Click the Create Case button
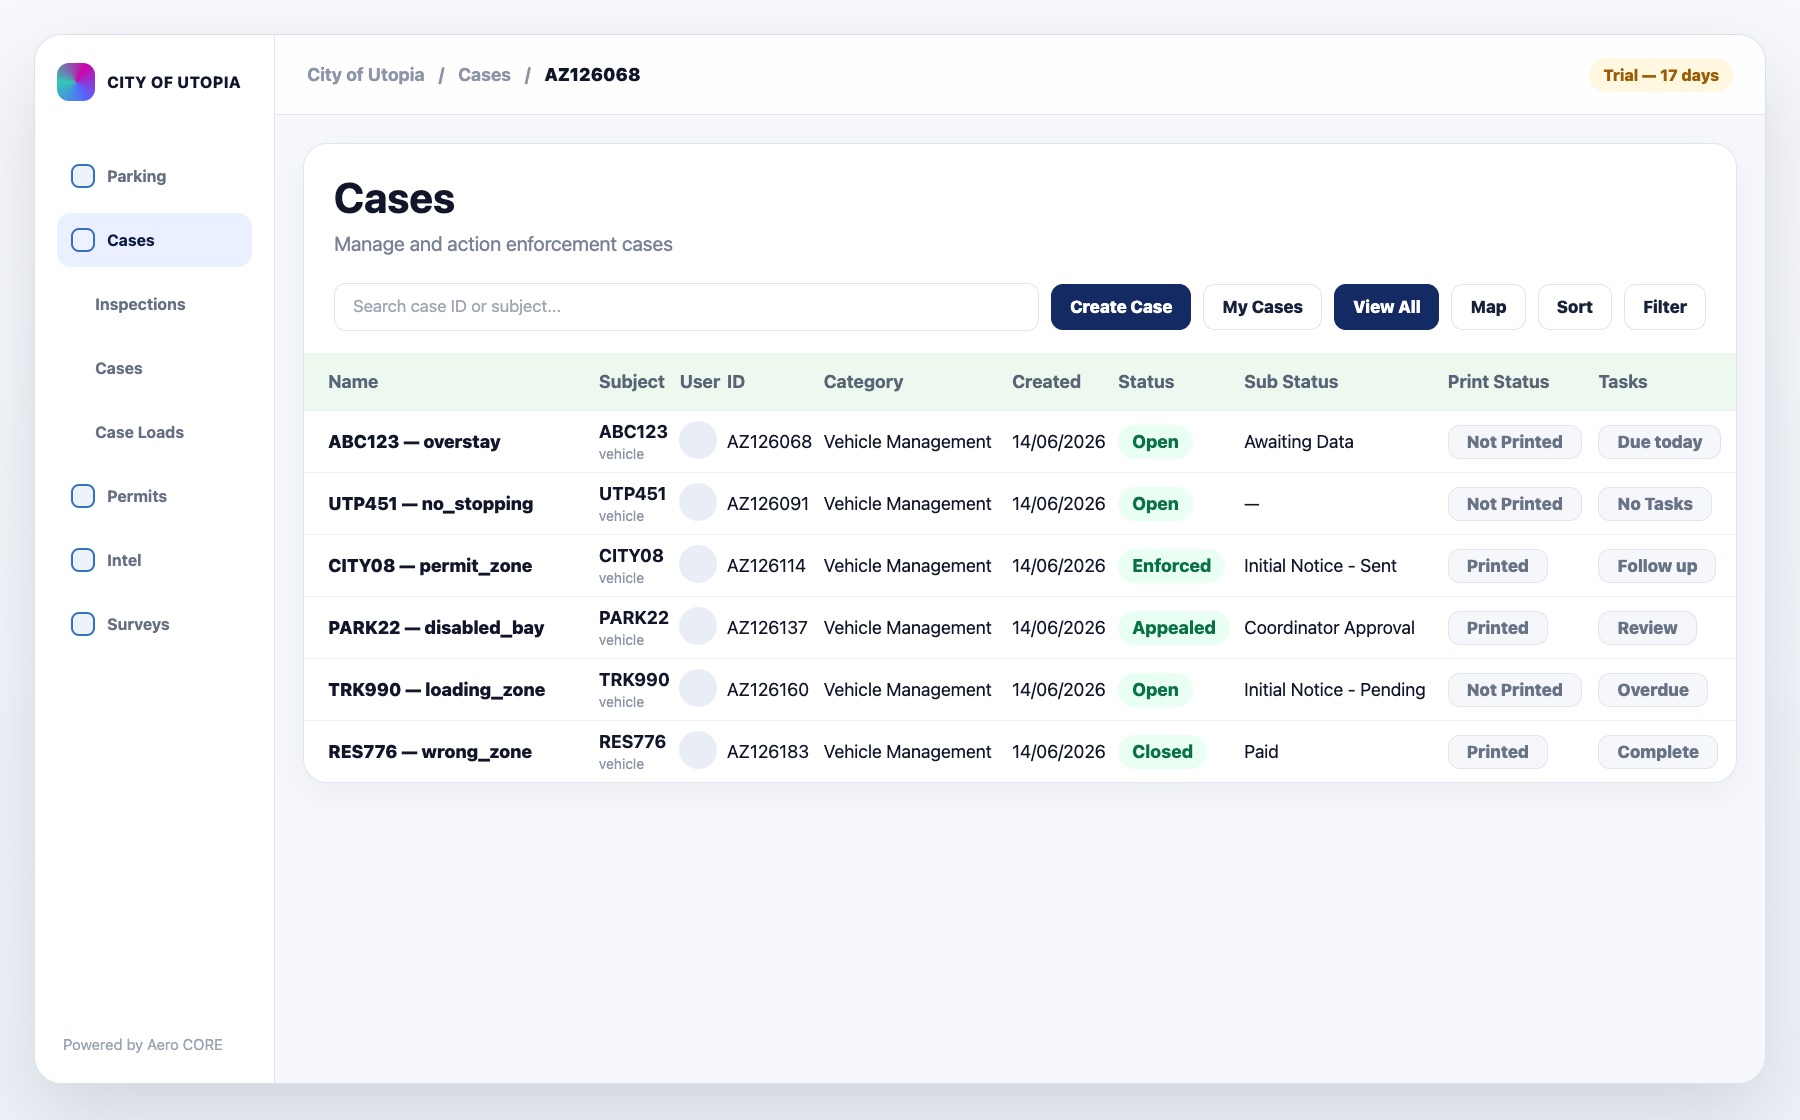Image resolution: width=1800 pixels, height=1120 pixels. coord(1121,307)
